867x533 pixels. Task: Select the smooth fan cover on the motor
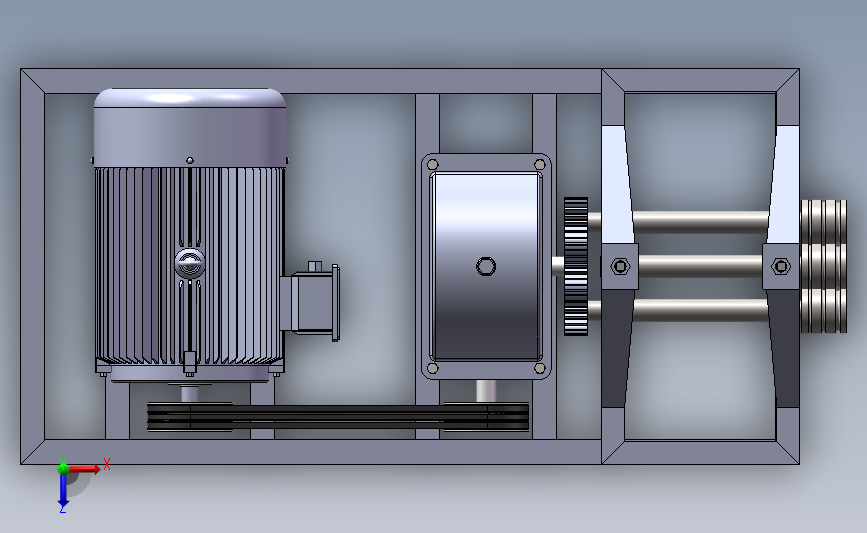pyautogui.click(x=190, y=127)
